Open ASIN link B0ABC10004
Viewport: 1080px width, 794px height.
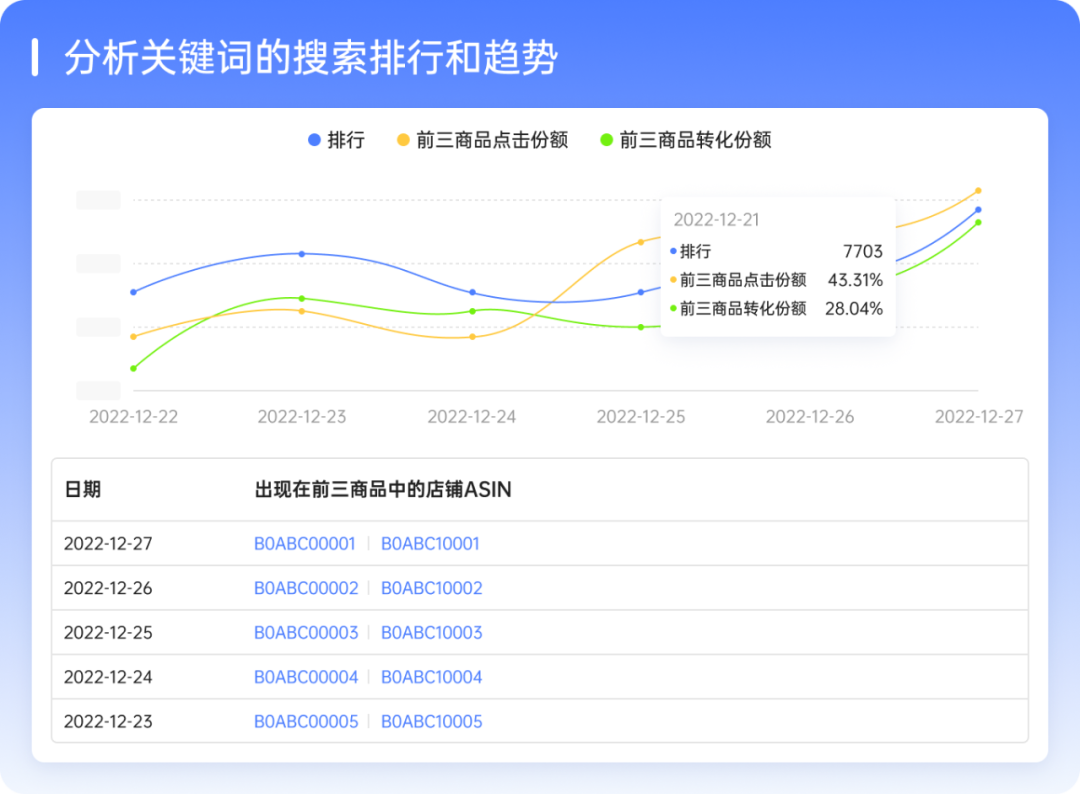[x=432, y=677]
